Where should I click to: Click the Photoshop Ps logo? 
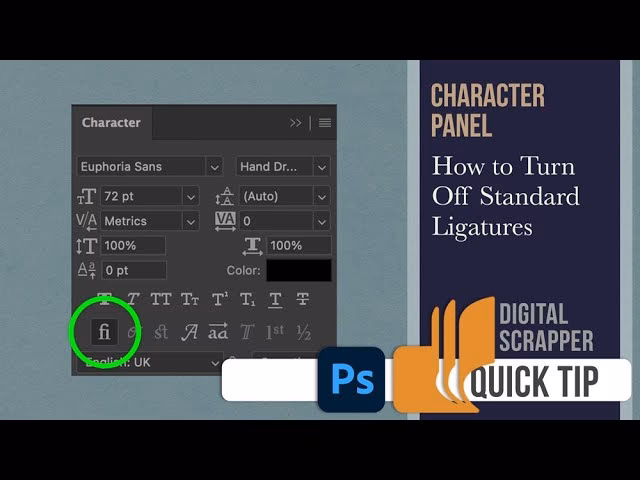pos(351,380)
